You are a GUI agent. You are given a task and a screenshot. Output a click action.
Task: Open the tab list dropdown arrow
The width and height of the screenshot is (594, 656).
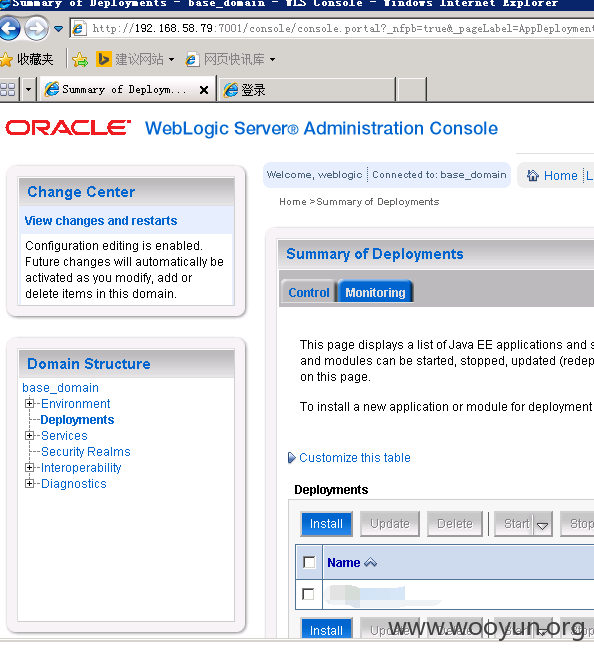pyautogui.click(x=28, y=90)
